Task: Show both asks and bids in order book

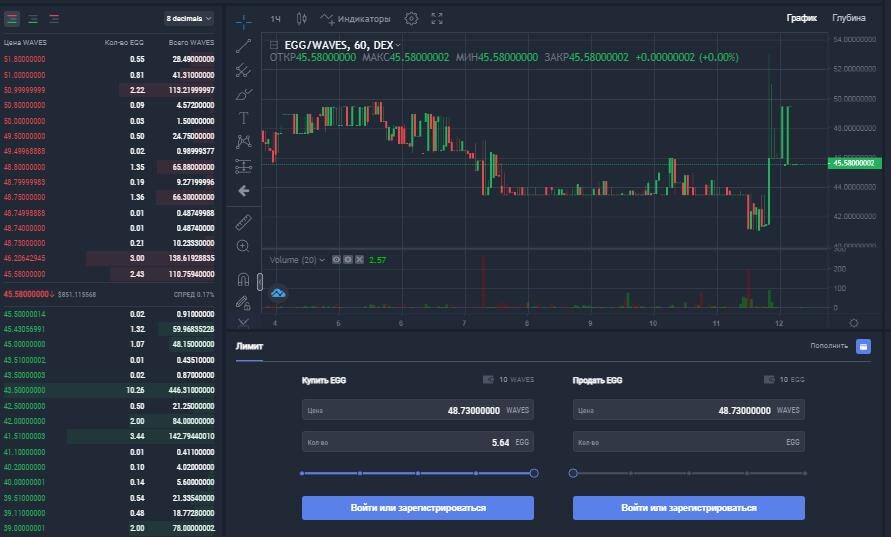Action: pyautogui.click(x=11, y=19)
